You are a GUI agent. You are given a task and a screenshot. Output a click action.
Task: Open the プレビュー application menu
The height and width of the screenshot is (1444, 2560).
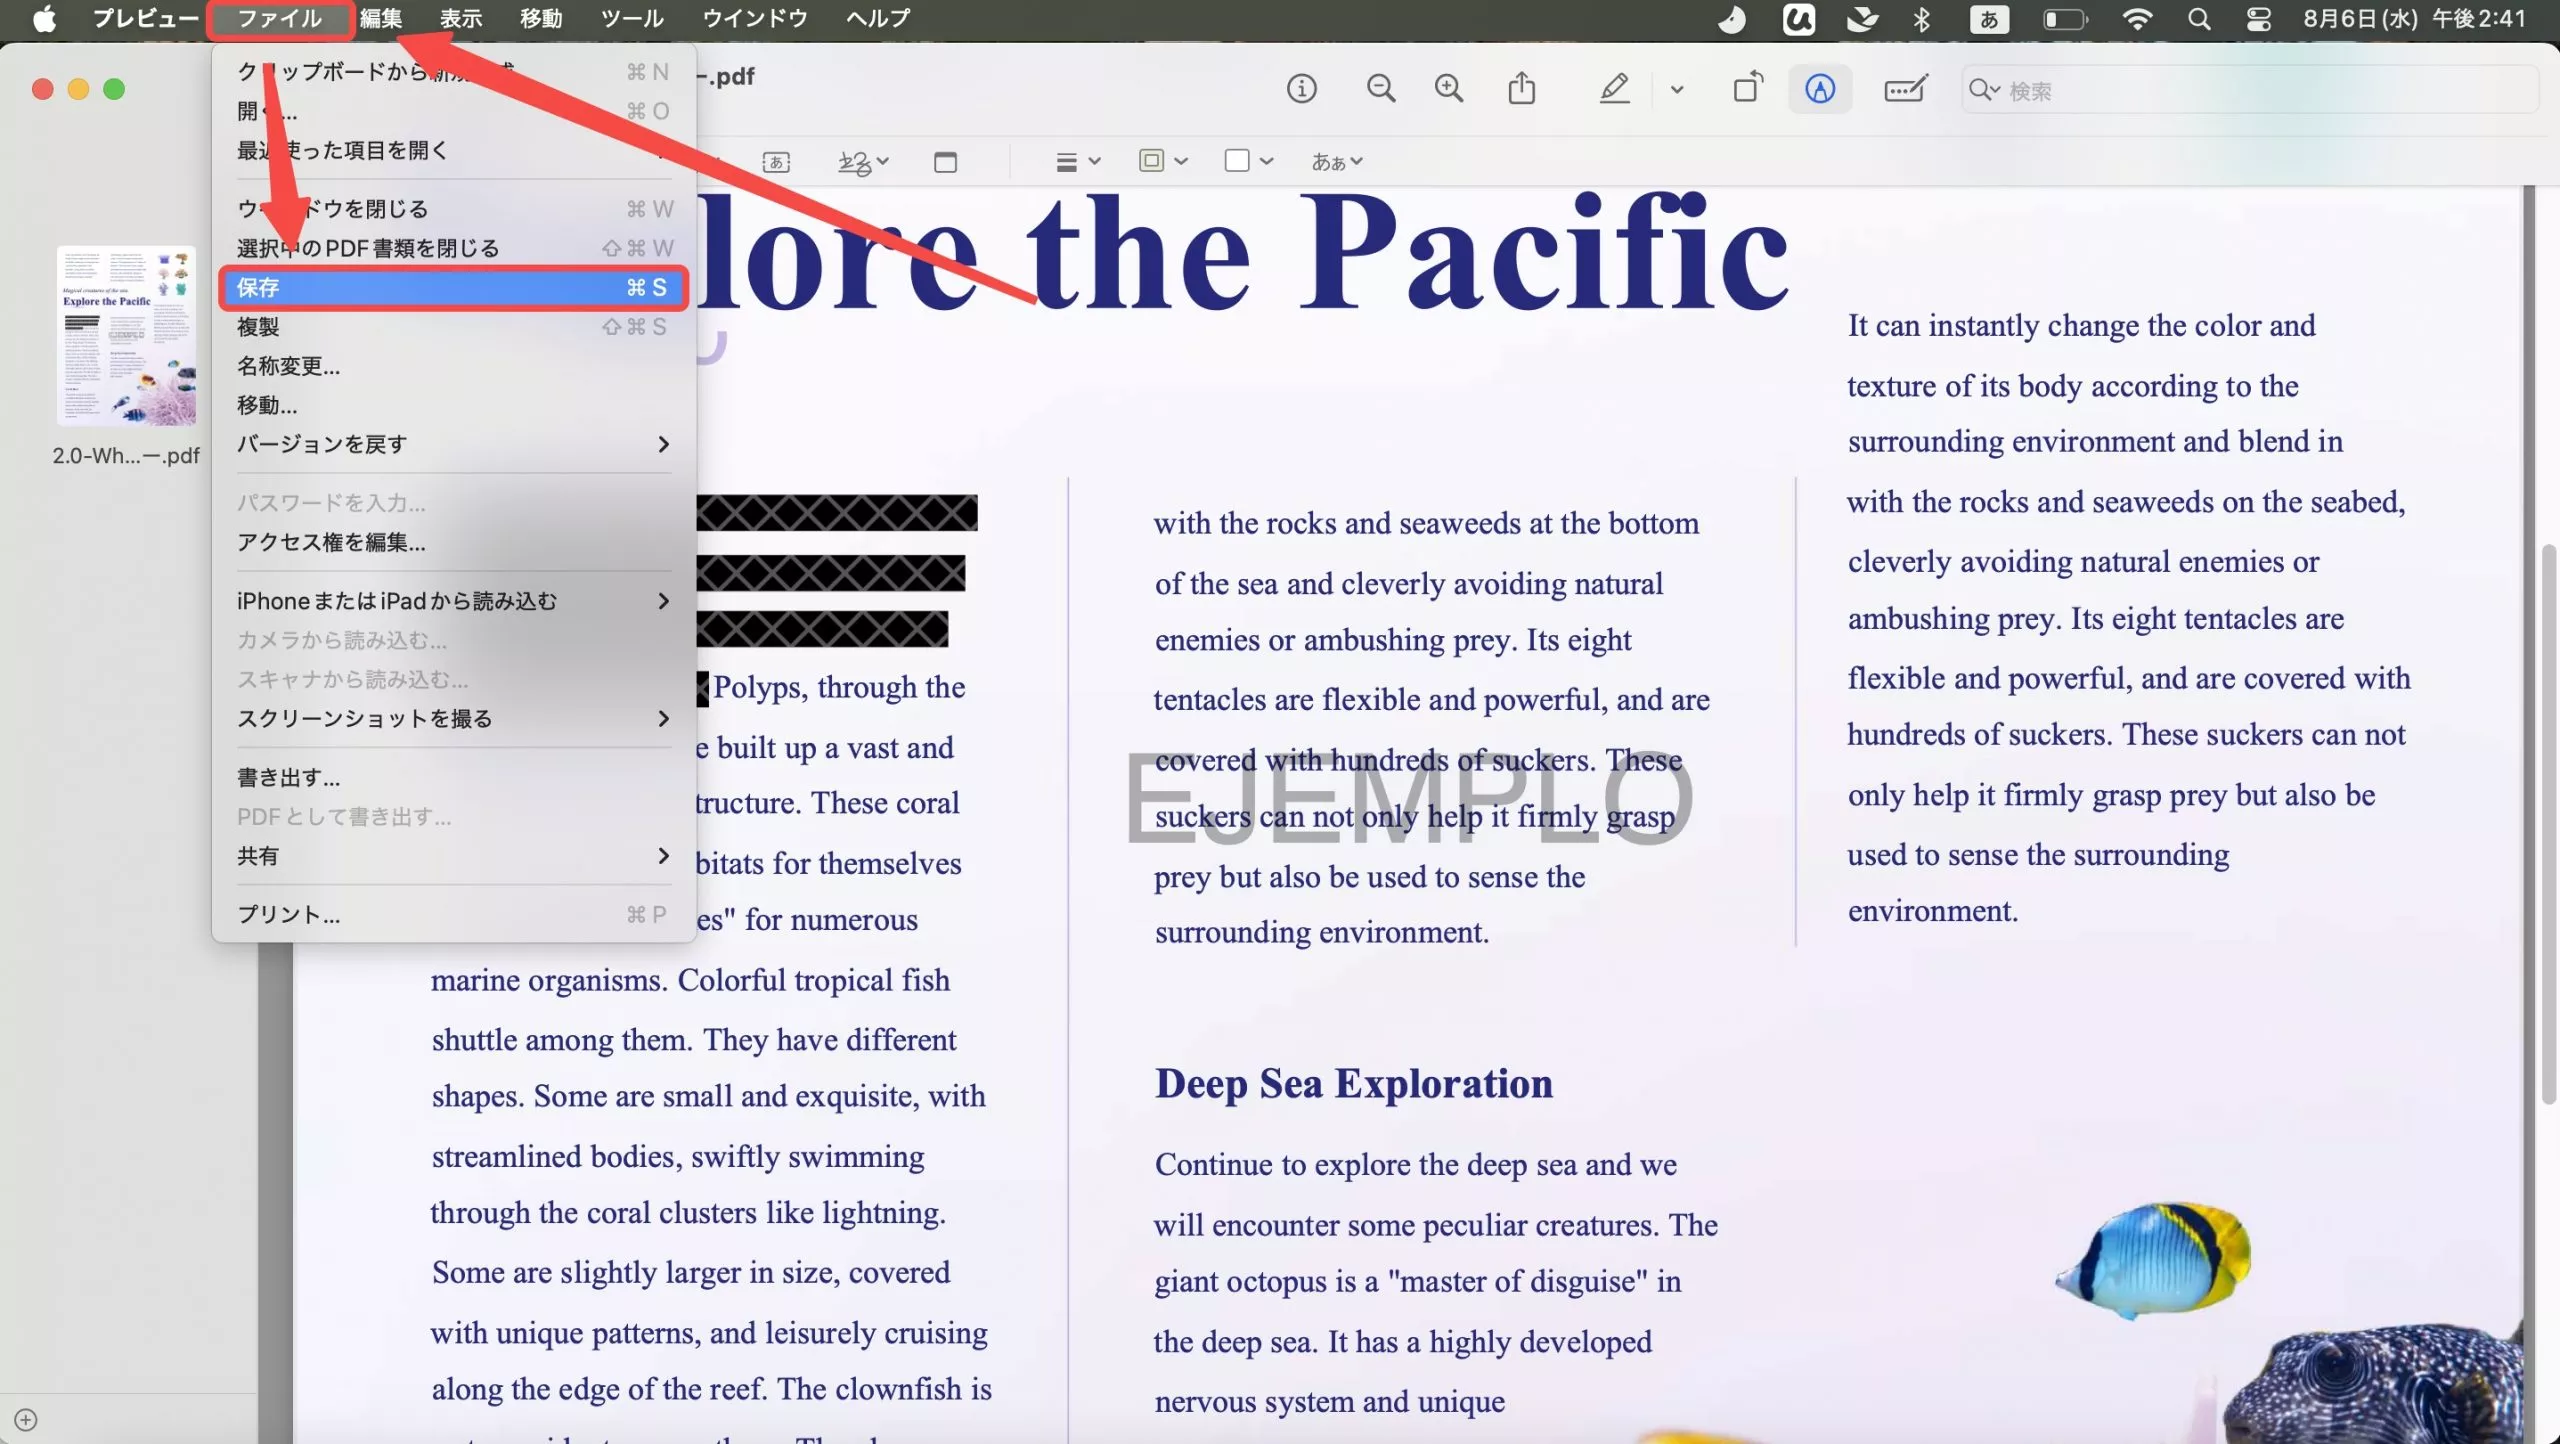click(x=145, y=19)
